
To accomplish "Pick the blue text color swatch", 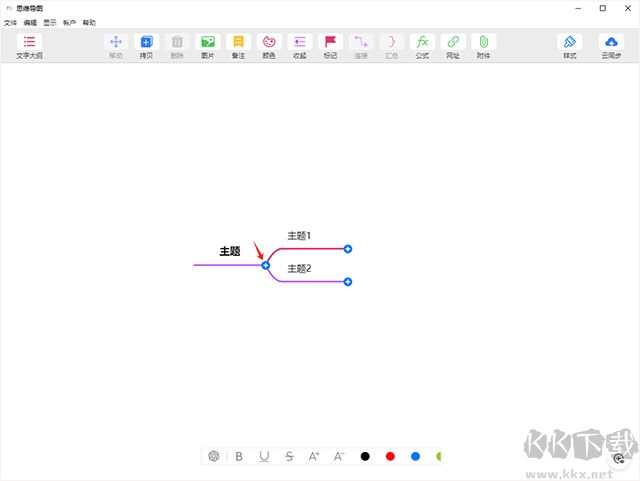I will click(x=416, y=456).
